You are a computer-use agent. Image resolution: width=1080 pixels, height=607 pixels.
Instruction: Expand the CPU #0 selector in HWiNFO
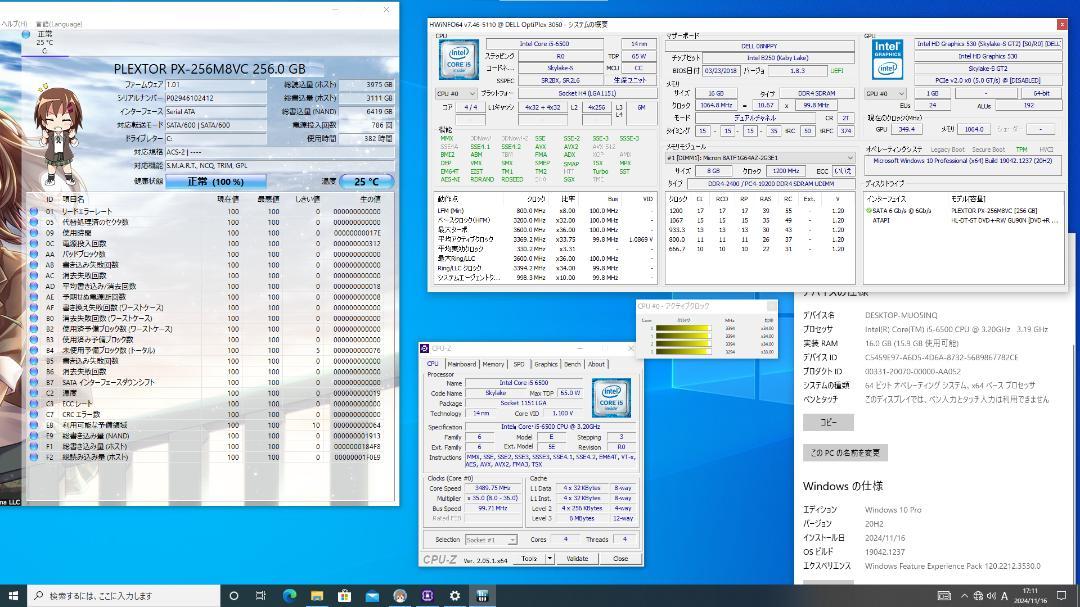(x=456, y=94)
